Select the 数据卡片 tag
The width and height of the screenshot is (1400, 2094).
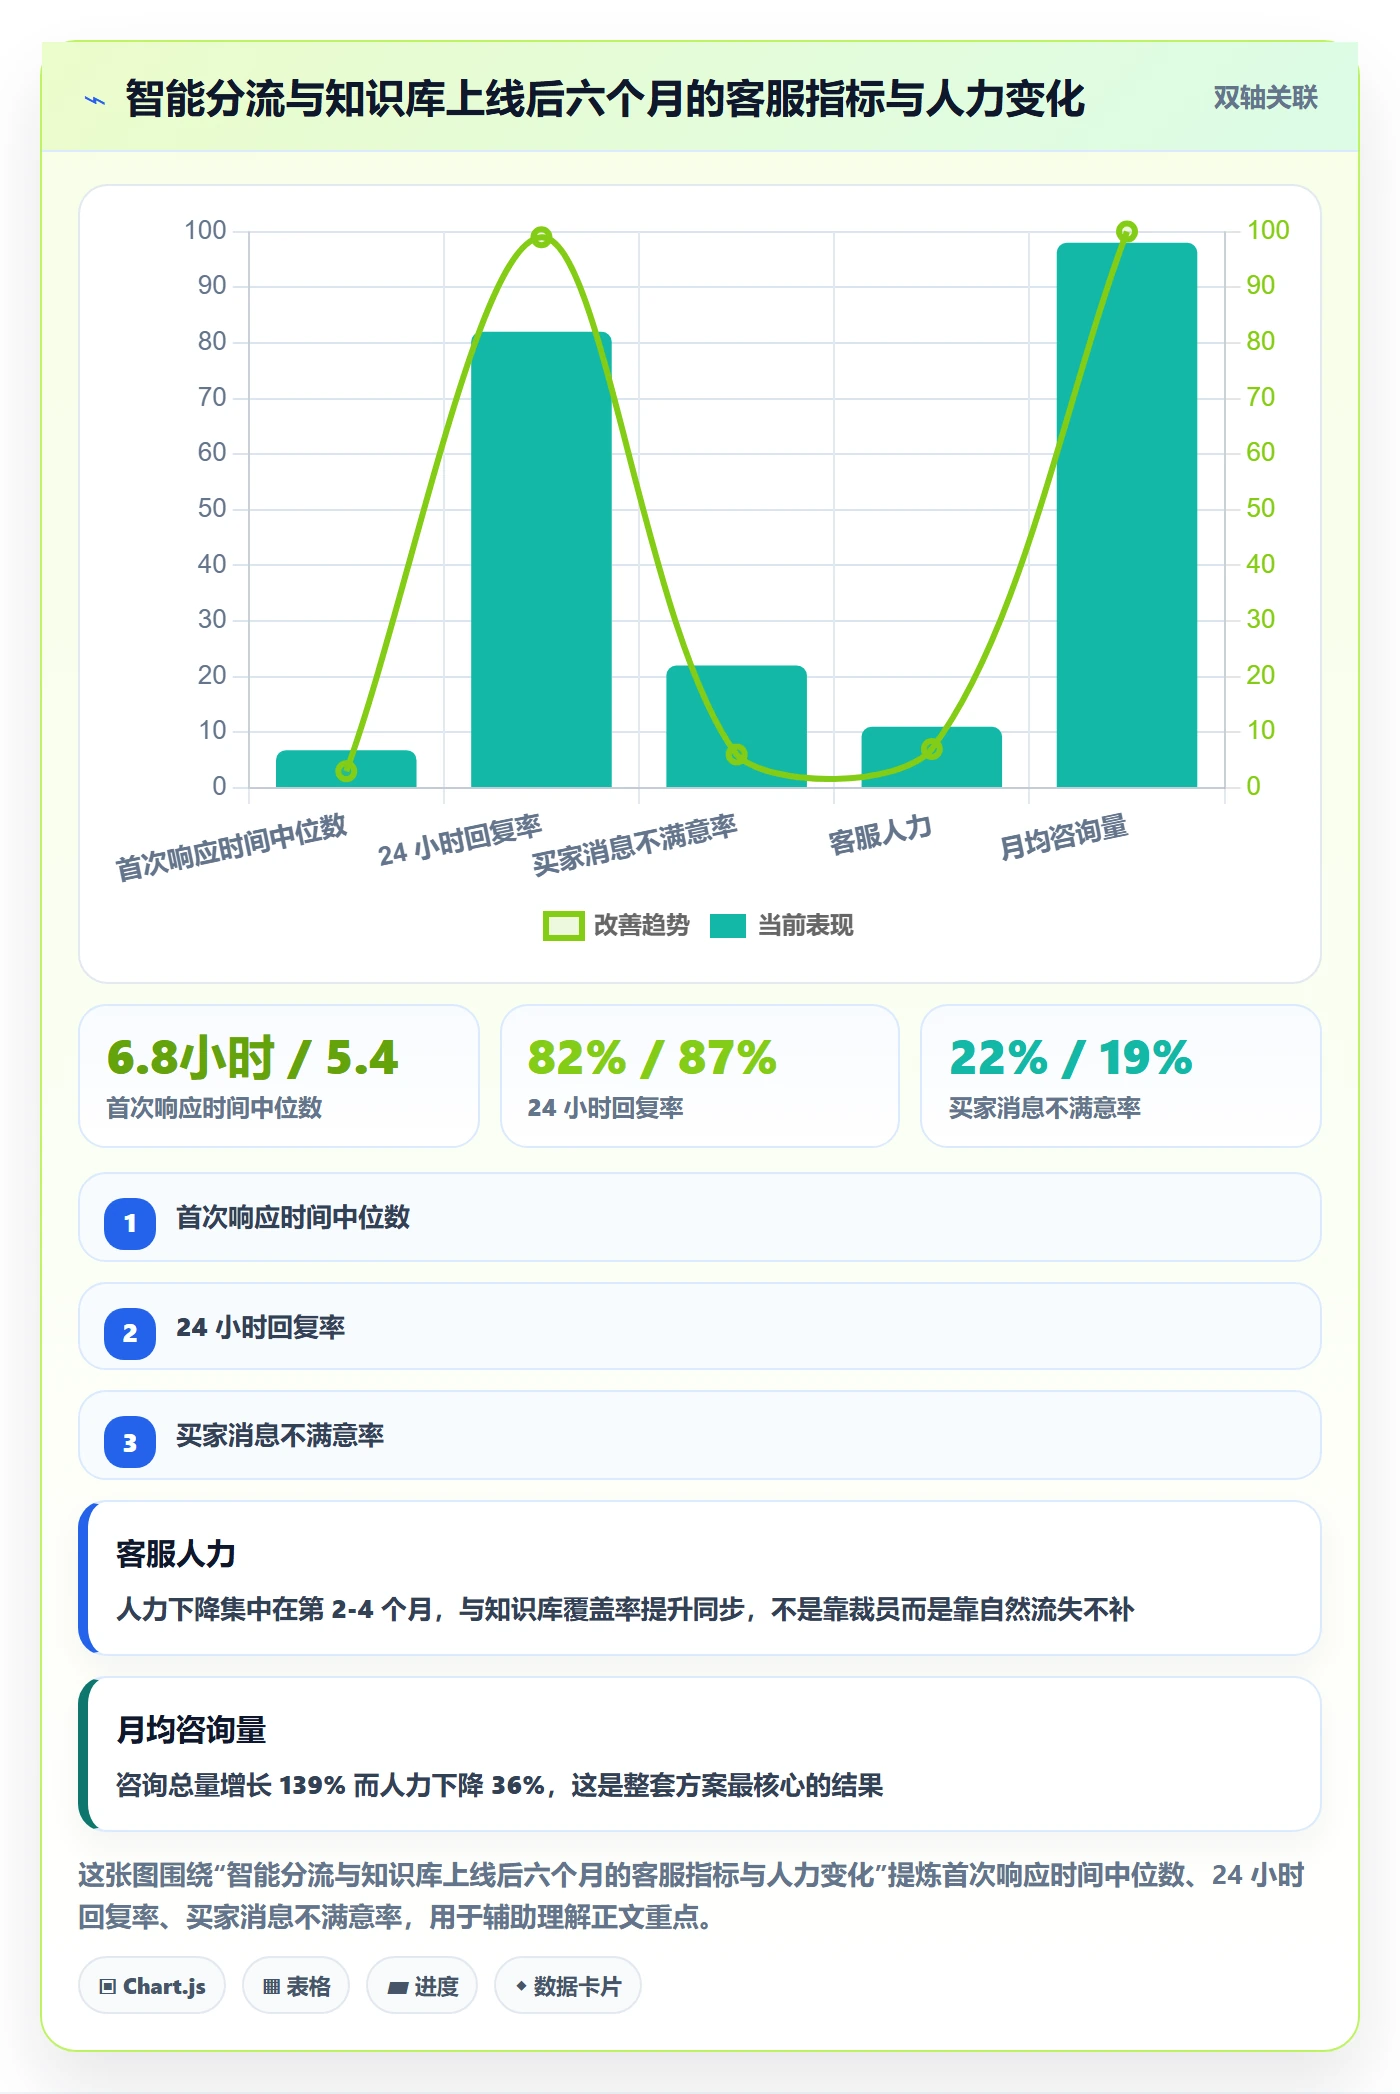point(568,1986)
